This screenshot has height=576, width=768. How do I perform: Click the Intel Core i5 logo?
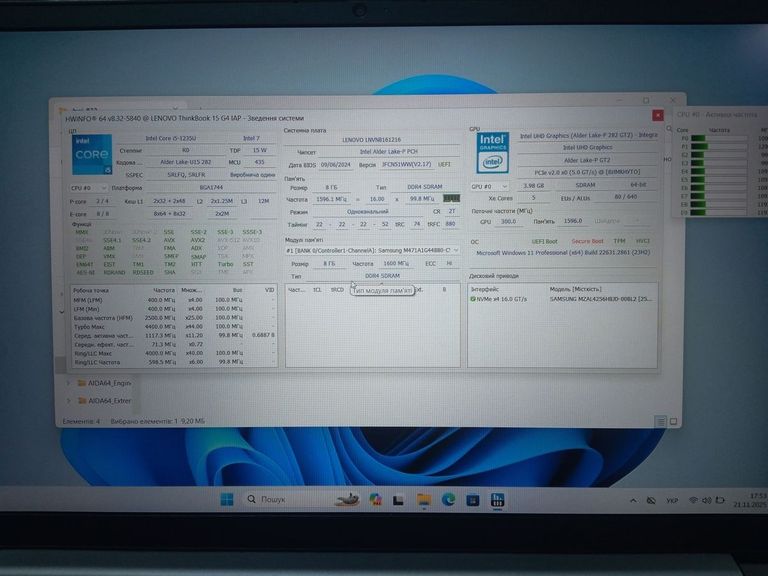click(x=92, y=155)
